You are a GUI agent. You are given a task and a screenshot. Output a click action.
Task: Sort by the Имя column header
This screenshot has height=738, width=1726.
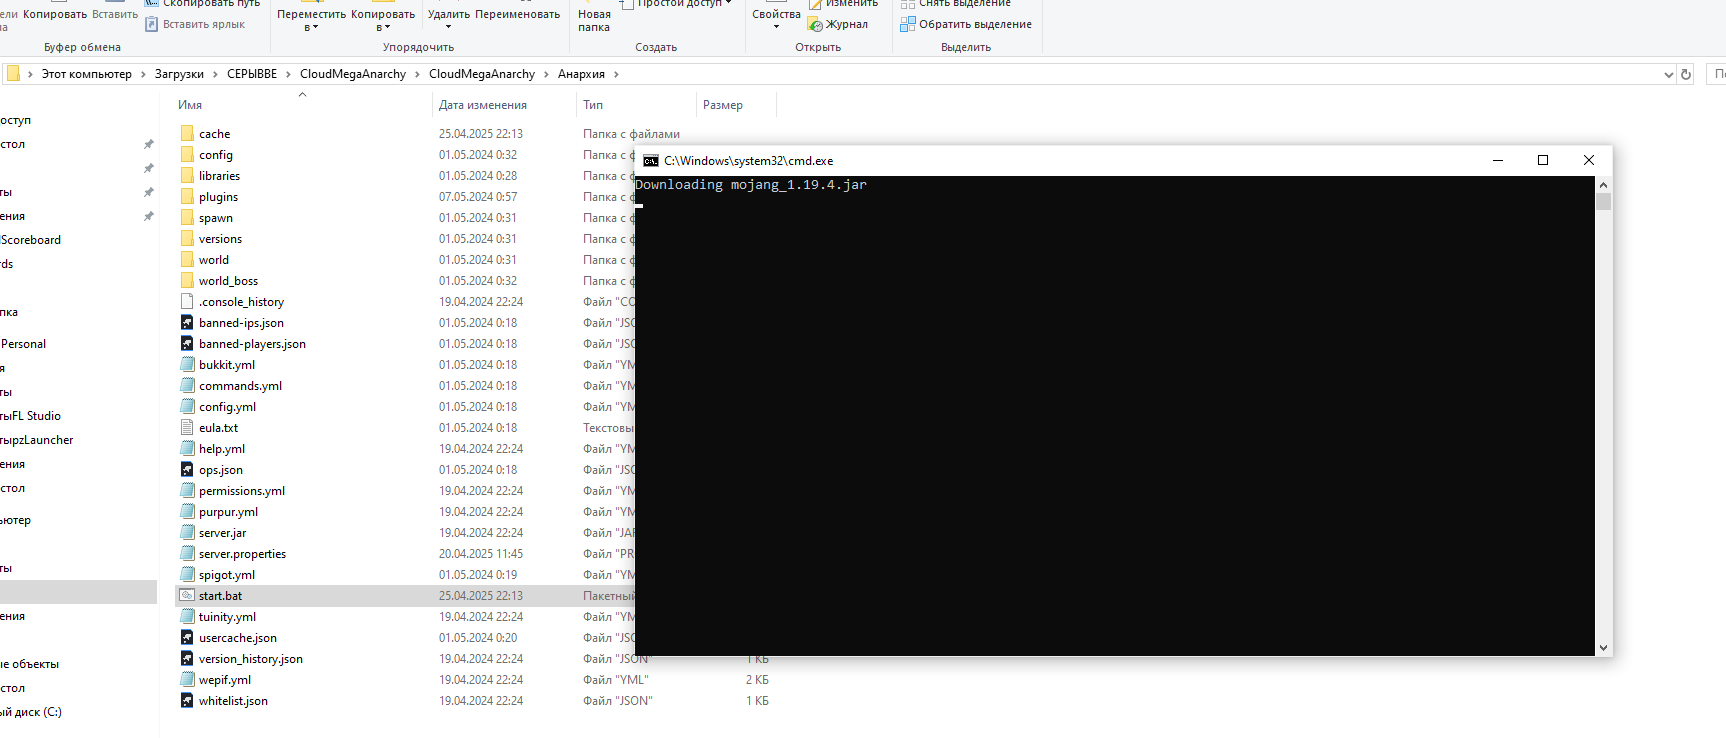tap(190, 105)
